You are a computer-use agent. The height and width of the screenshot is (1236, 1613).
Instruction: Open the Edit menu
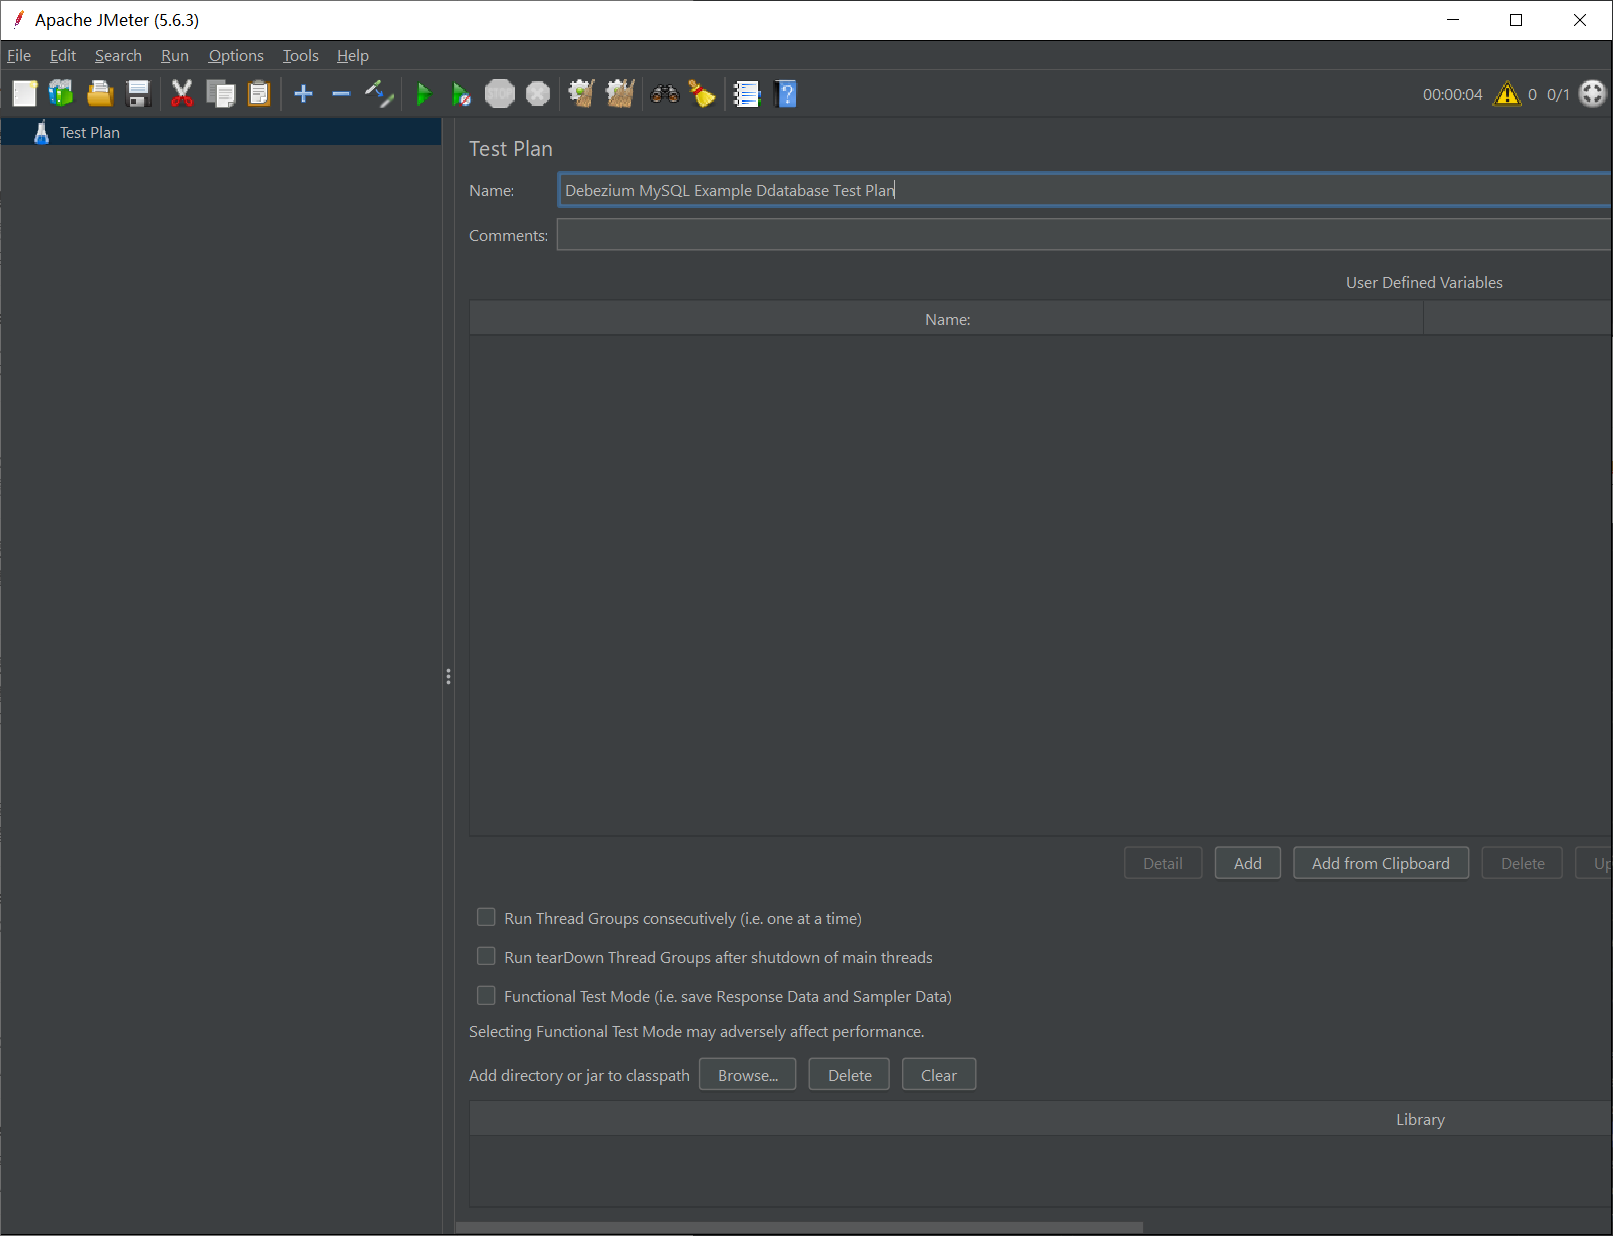63,56
